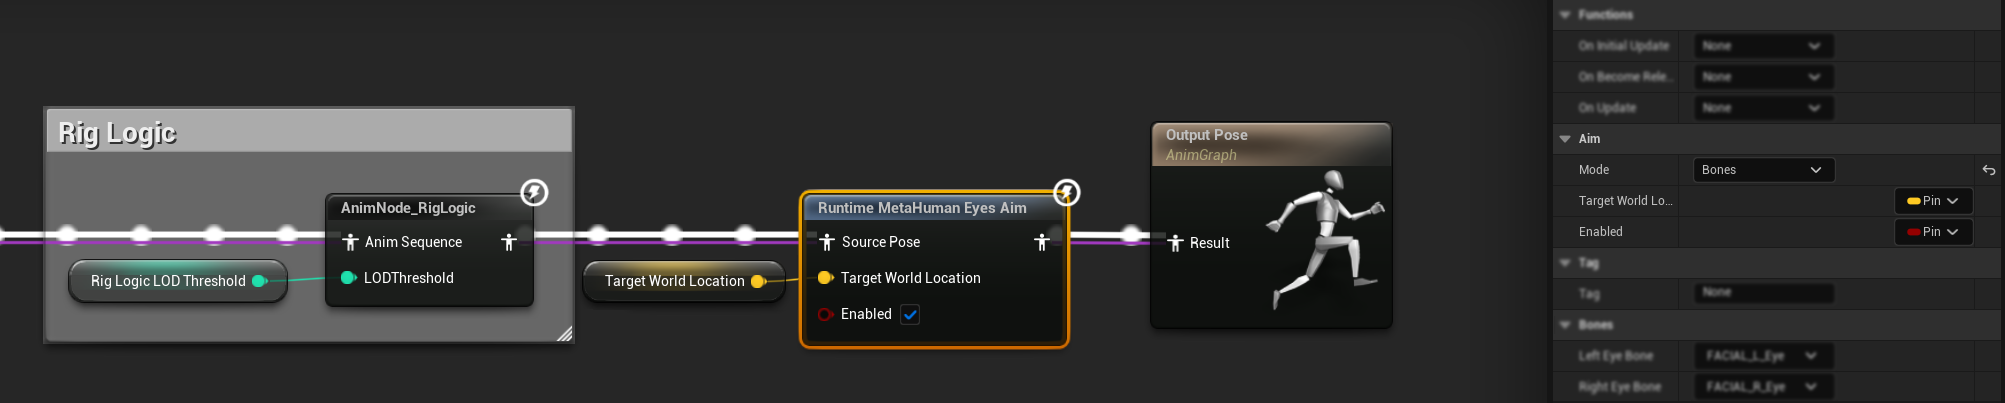Screen dimensions: 2005x403
Task: Click the Tag input field showing None
Action: [x=1764, y=293]
